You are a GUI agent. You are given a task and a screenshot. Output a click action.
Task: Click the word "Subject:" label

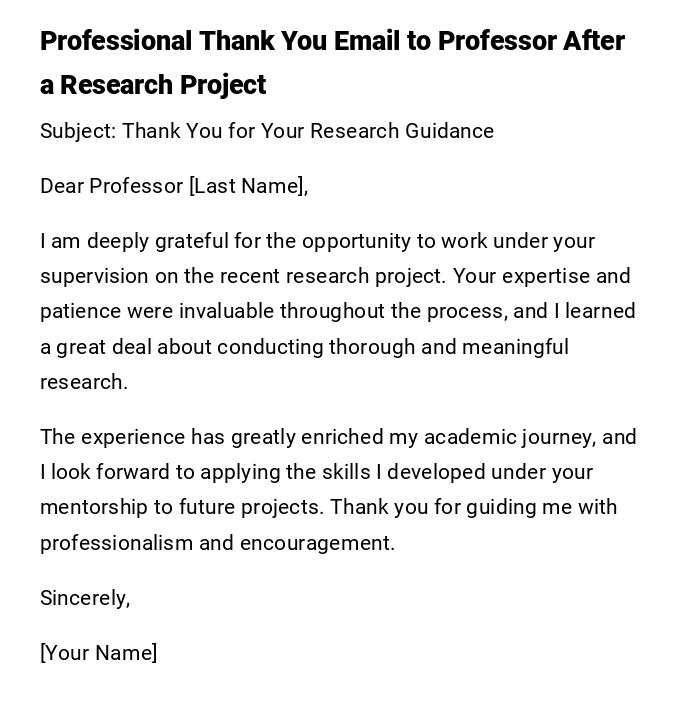77,131
